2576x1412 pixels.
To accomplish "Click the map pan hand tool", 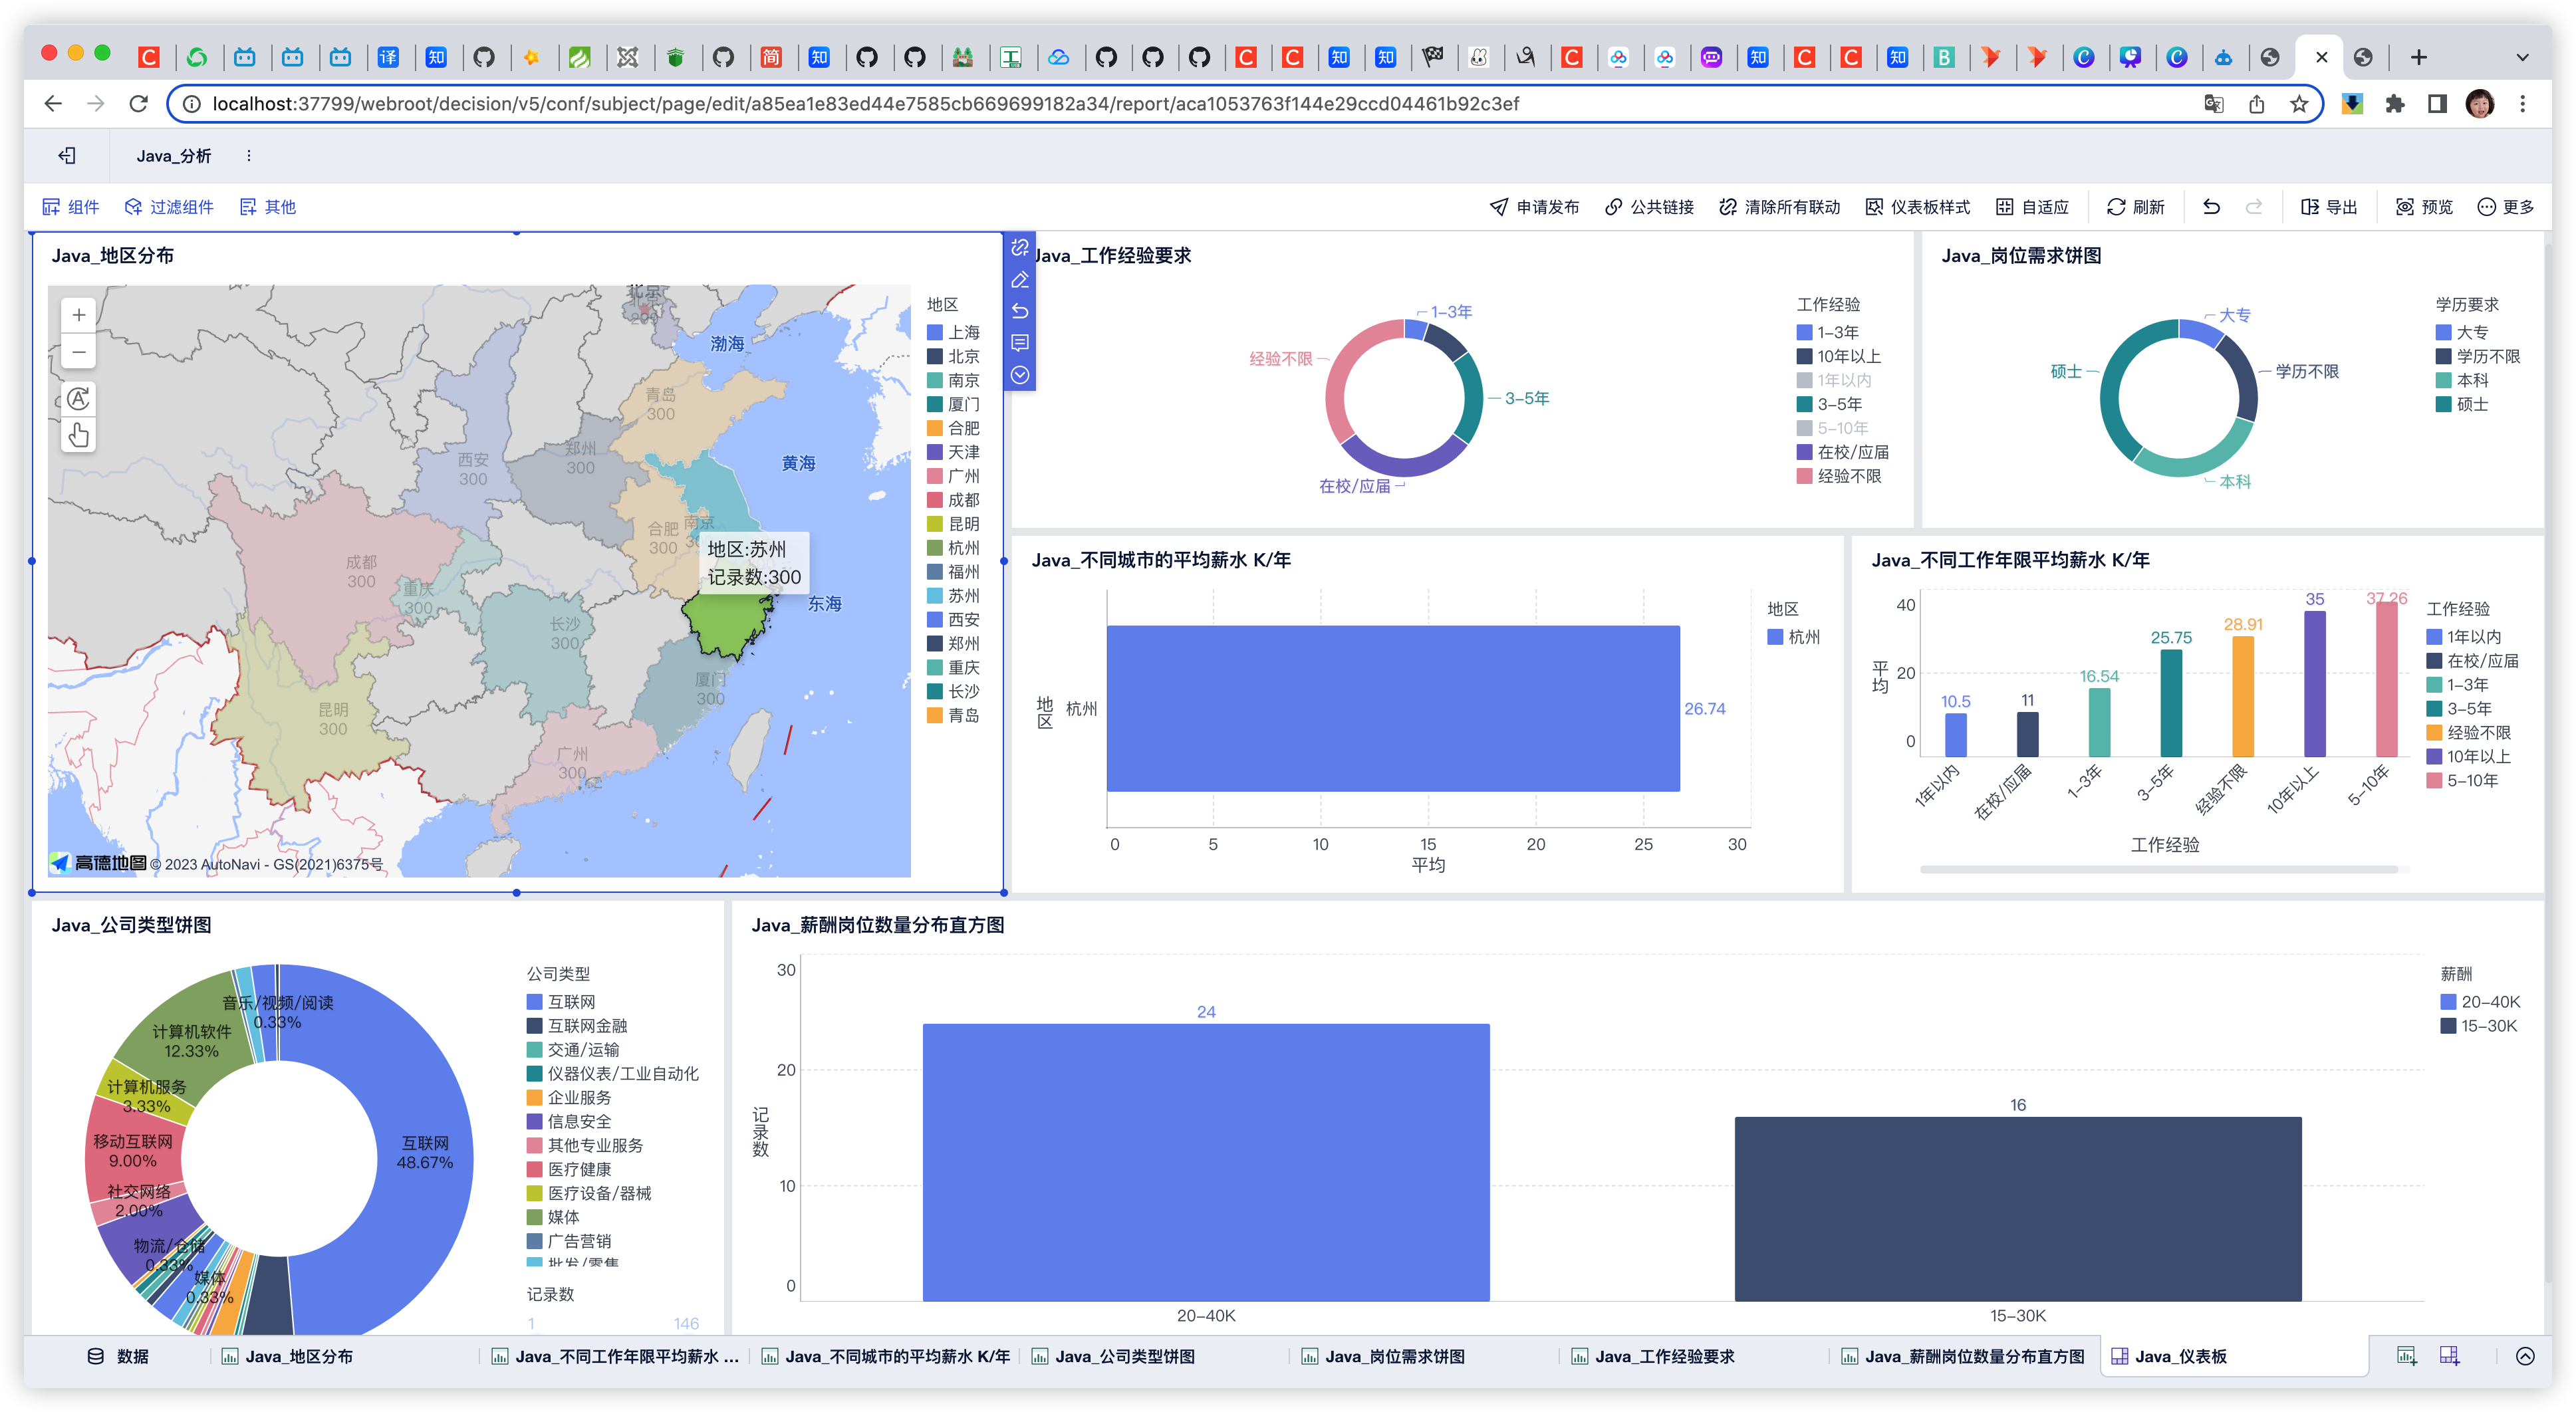I will 78,435.
